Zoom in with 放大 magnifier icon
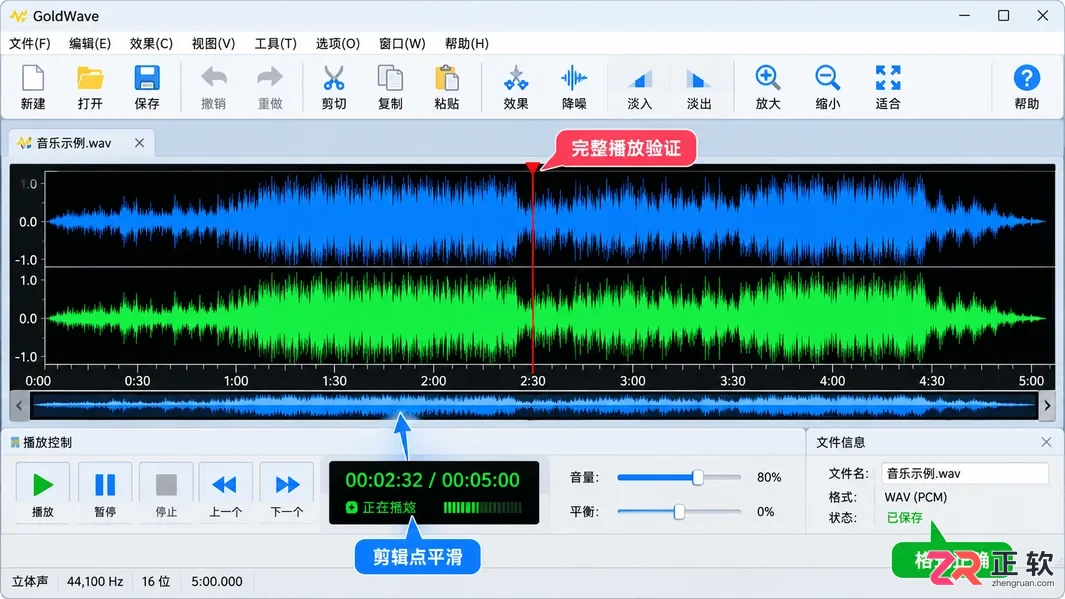1065x599 pixels. coord(768,86)
